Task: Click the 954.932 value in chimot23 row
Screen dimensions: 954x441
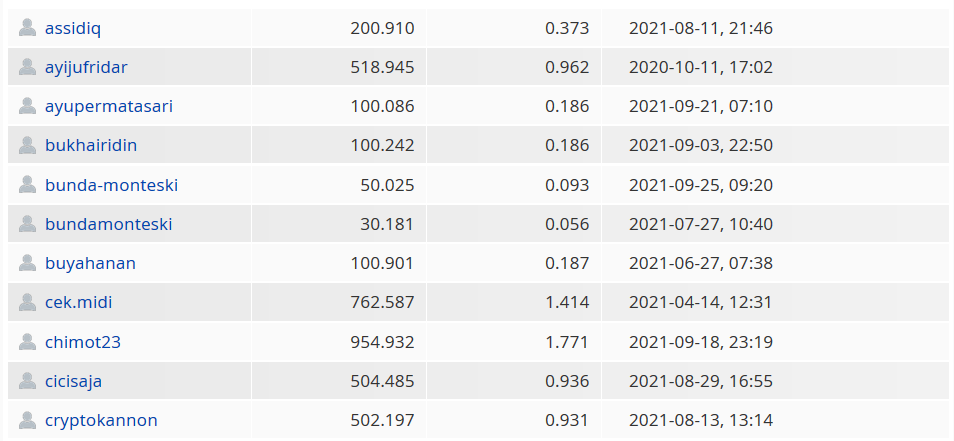Action: point(382,342)
